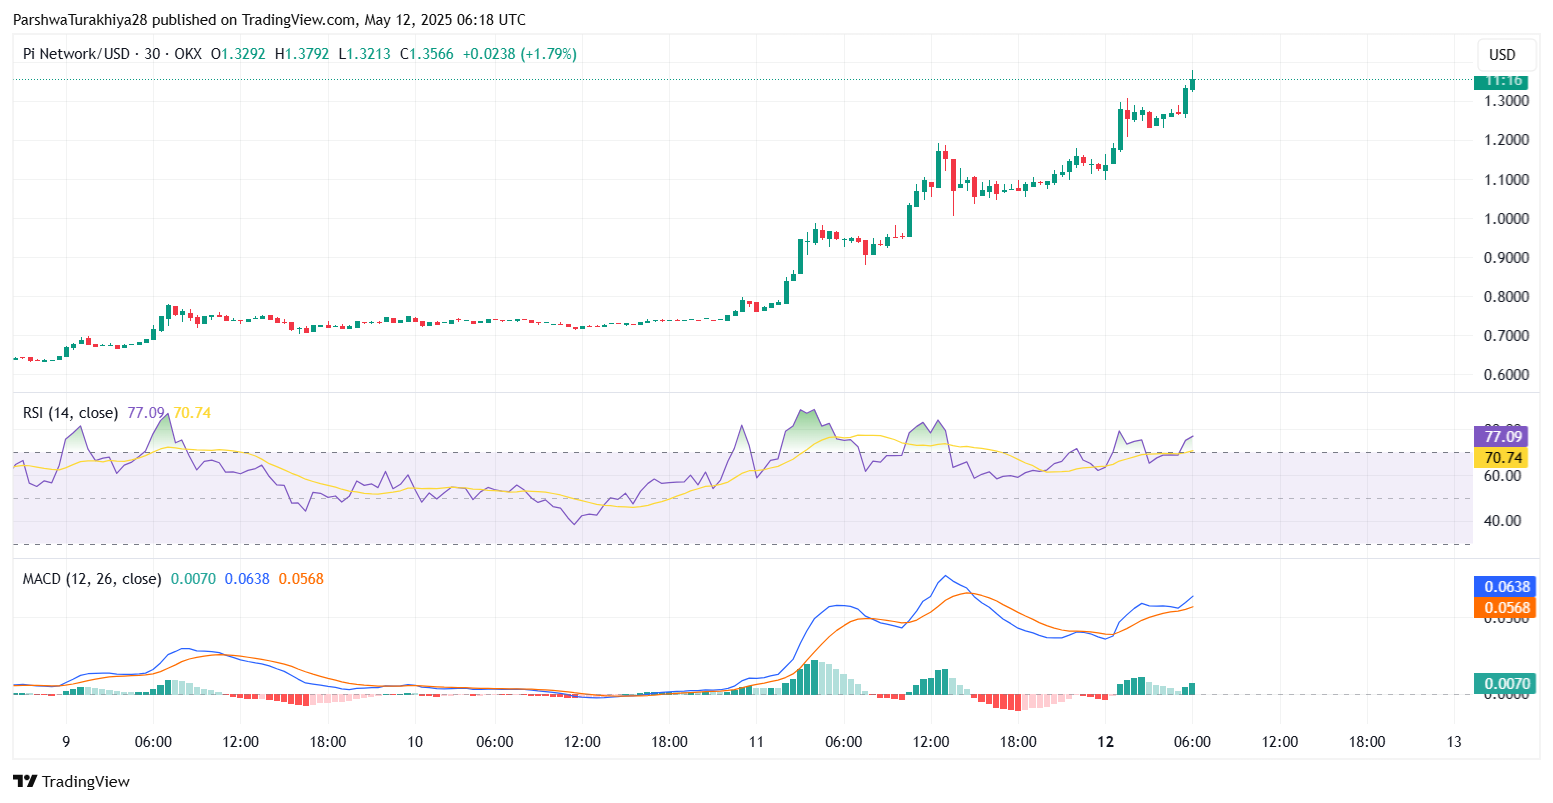Toggle the Pi Network/USD symbol legend
Screen dimensions: 1553x803
coord(75,54)
